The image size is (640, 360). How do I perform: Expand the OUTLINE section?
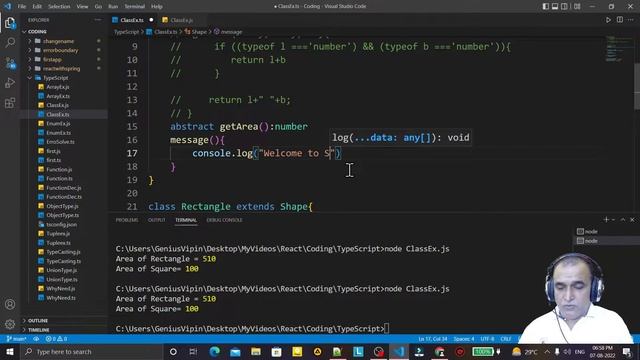pos(38,320)
